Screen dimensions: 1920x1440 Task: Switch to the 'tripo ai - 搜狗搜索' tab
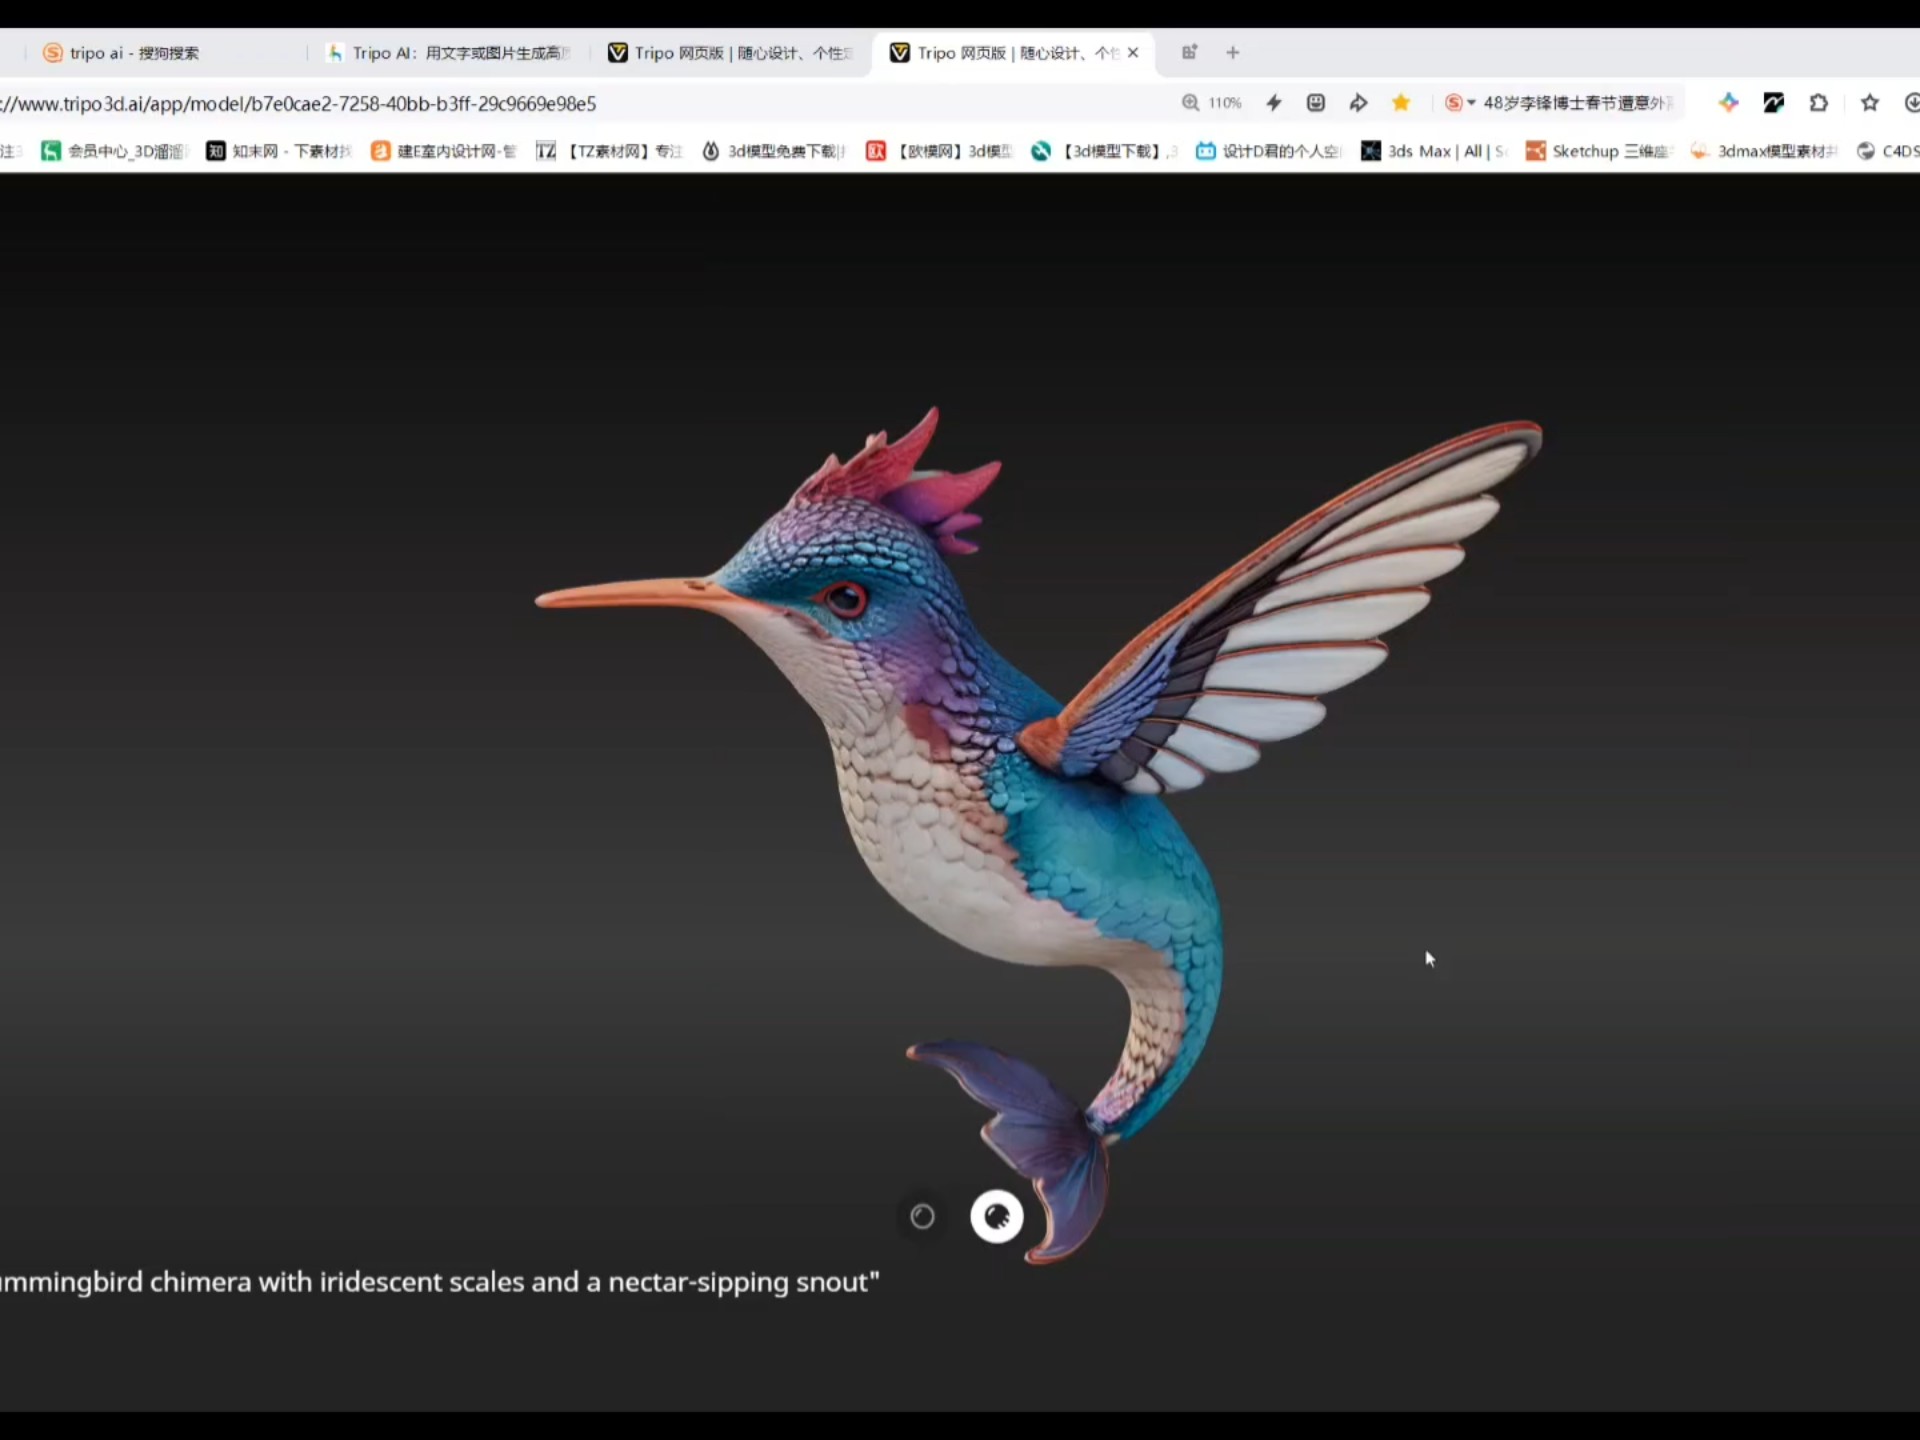135,53
